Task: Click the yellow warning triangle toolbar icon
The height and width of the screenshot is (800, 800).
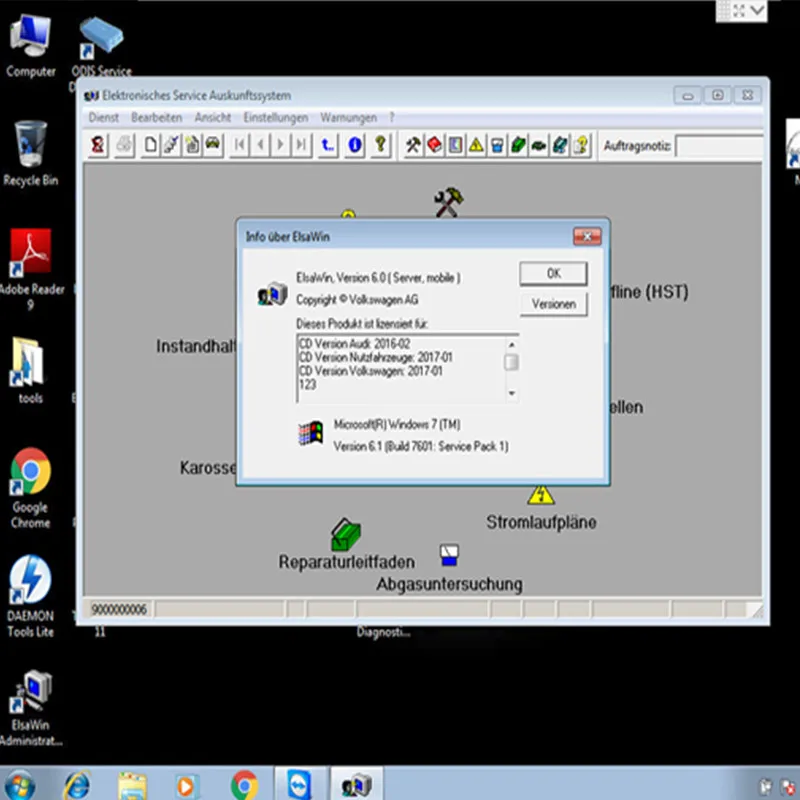Action: coord(476,145)
